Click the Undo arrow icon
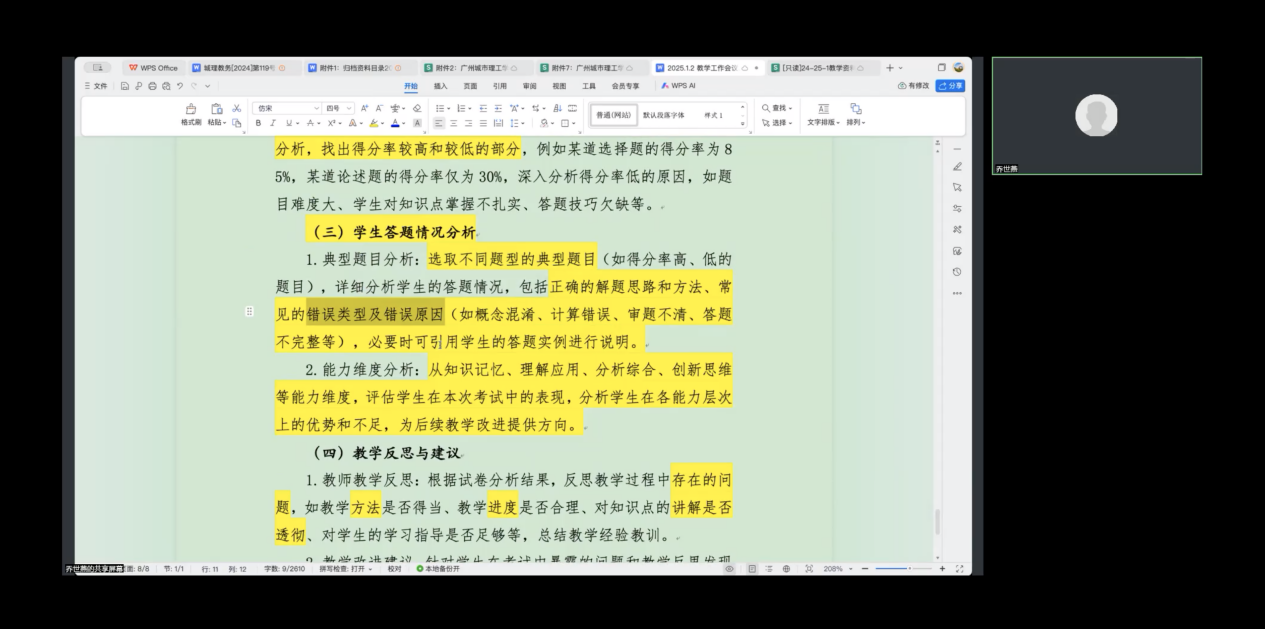The image size is (1265, 629). tap(179, 86)
